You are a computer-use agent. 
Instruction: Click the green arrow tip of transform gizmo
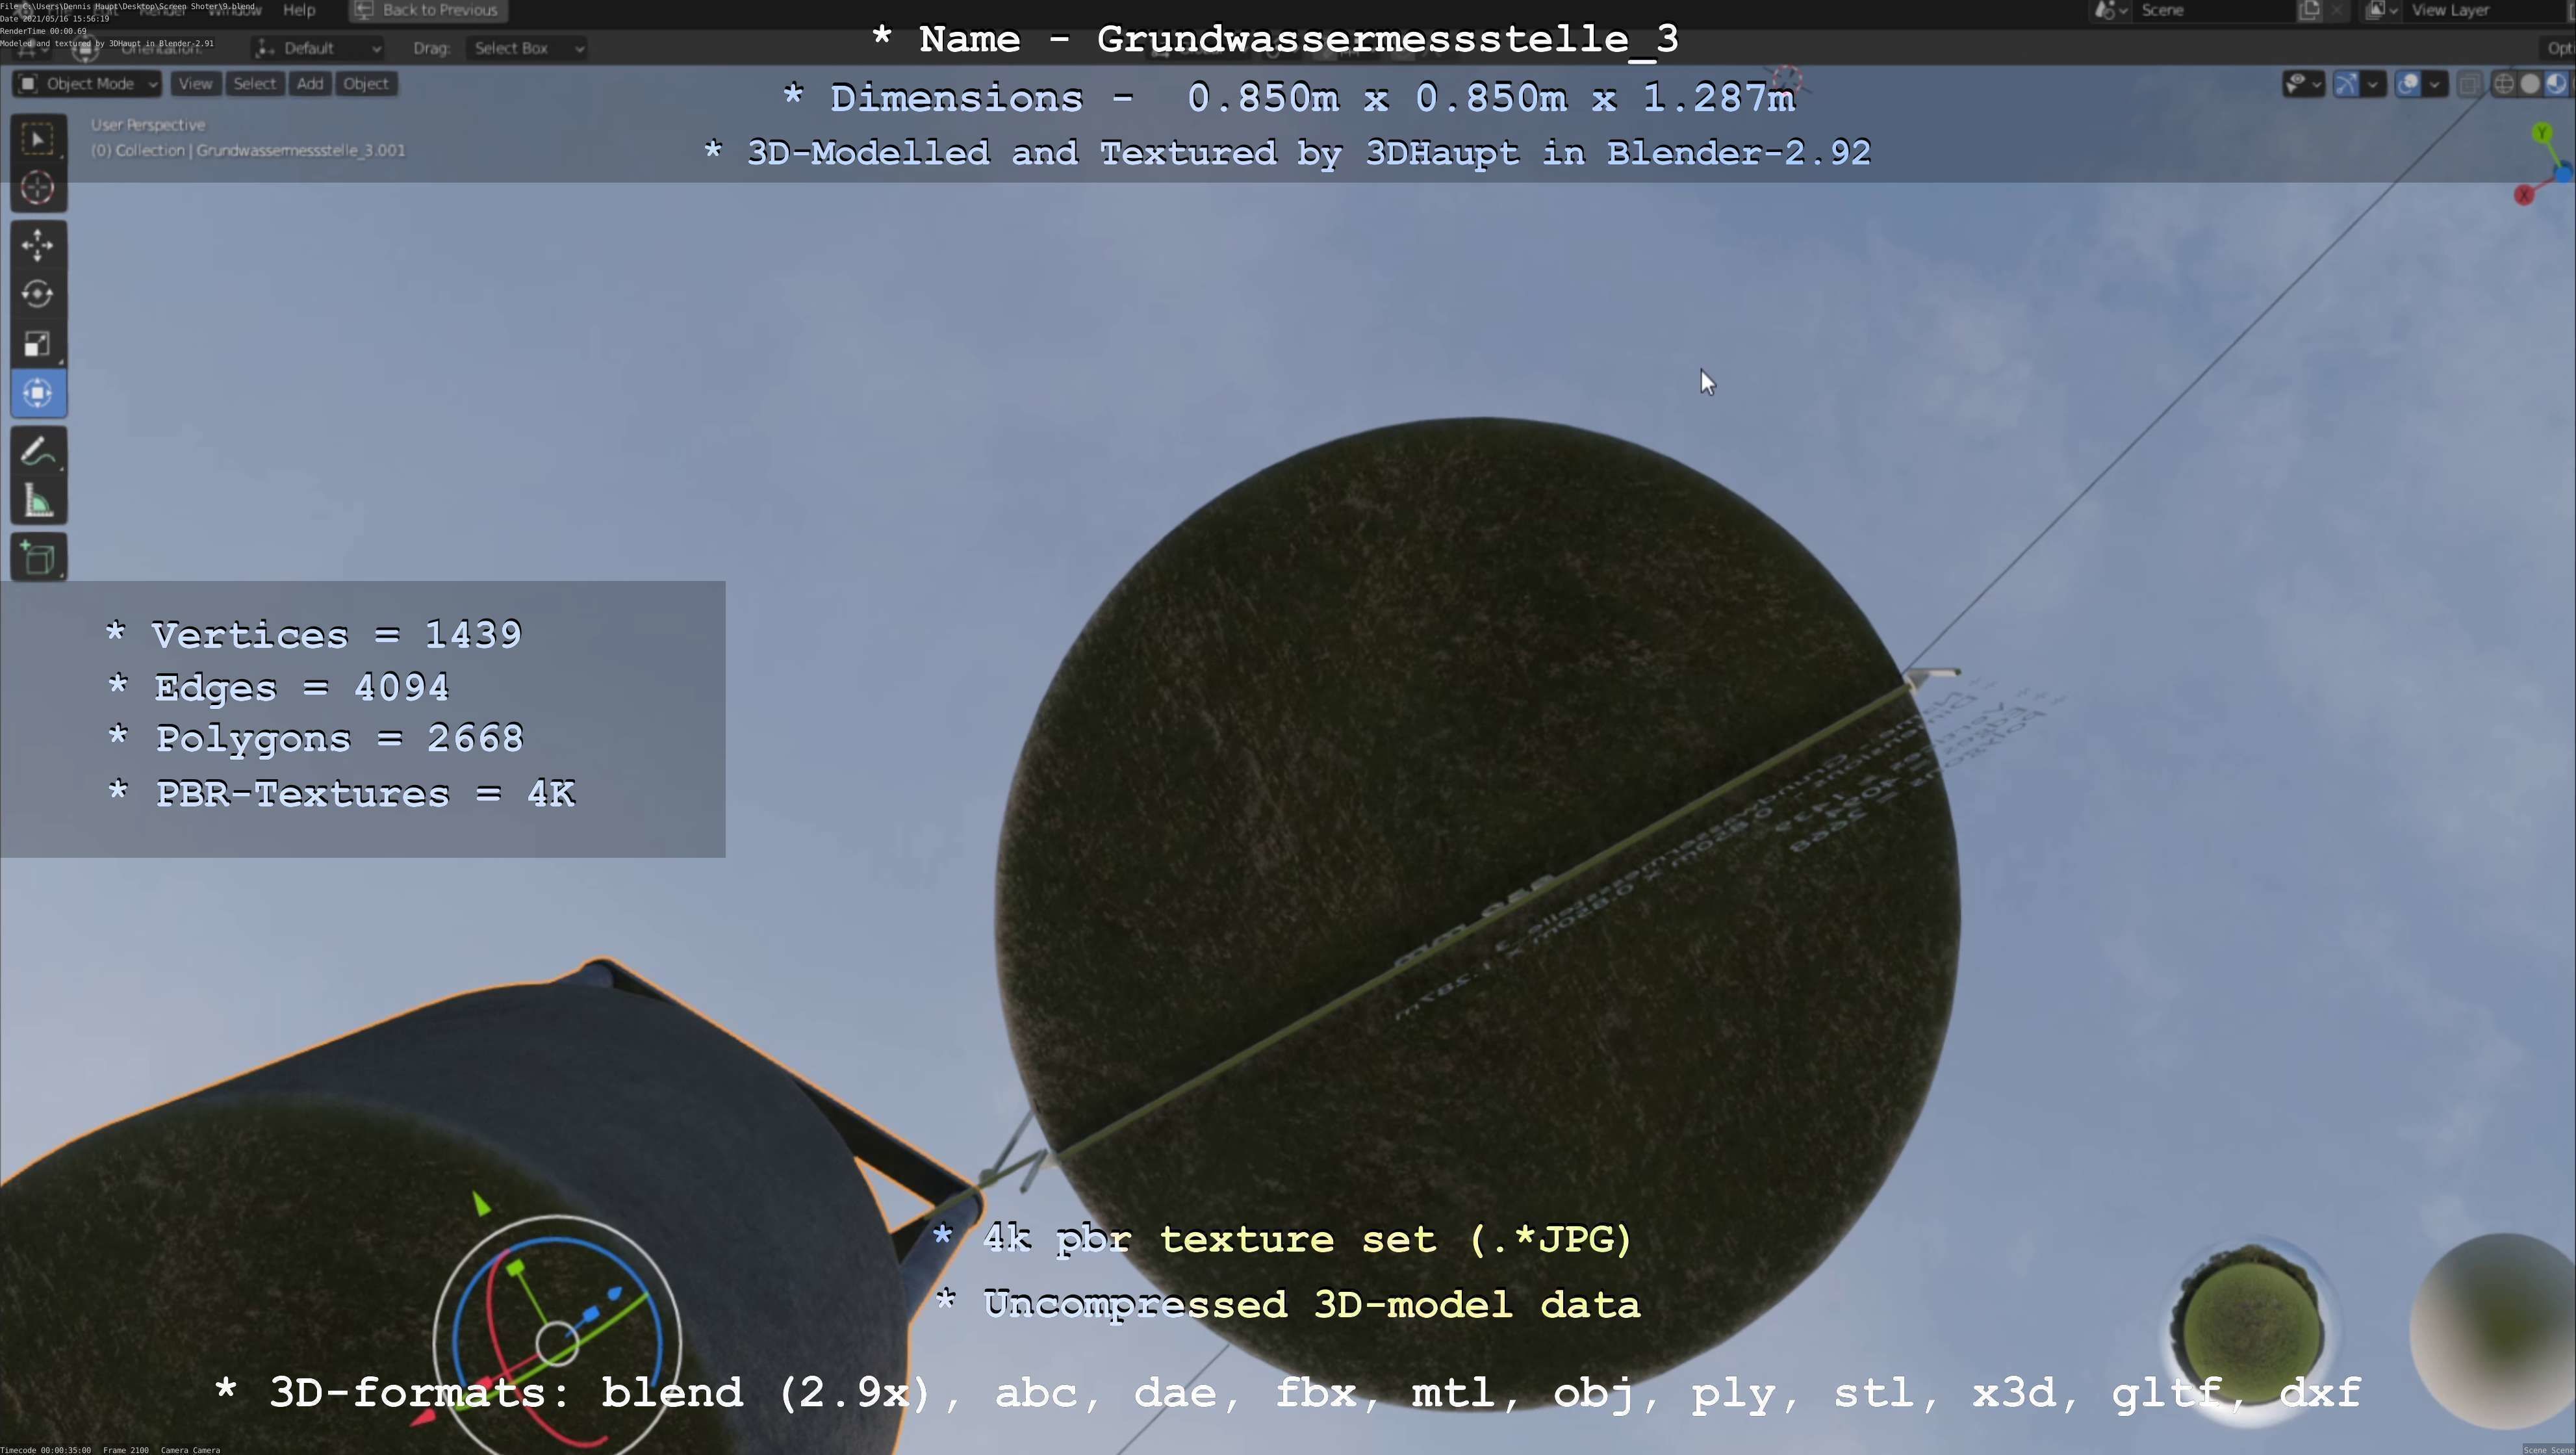pos(482,1205)
